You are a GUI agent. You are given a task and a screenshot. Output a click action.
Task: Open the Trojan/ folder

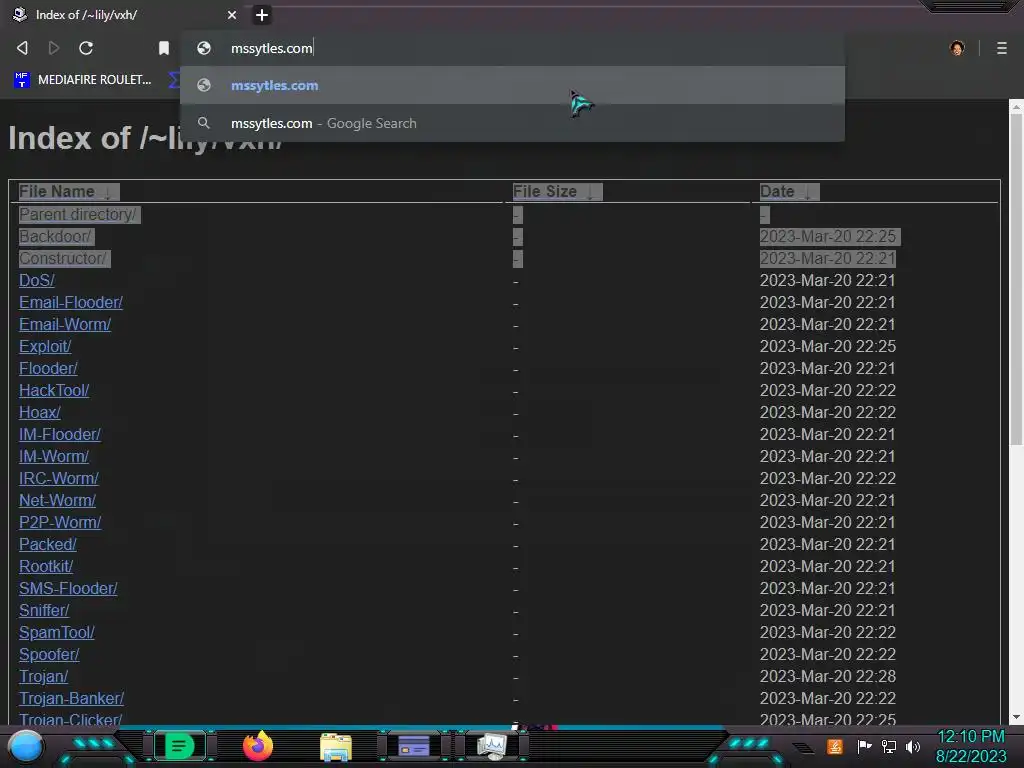click(43, 676)
